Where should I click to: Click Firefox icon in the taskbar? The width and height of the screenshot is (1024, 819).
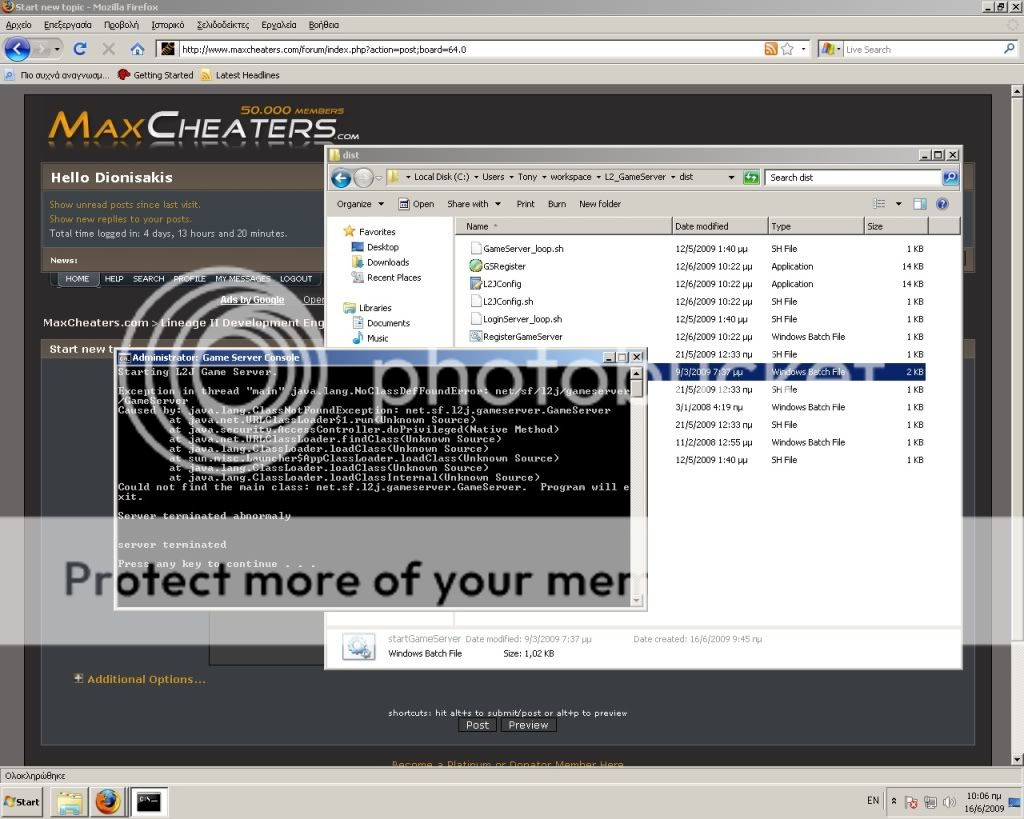(x=108, y=802)
